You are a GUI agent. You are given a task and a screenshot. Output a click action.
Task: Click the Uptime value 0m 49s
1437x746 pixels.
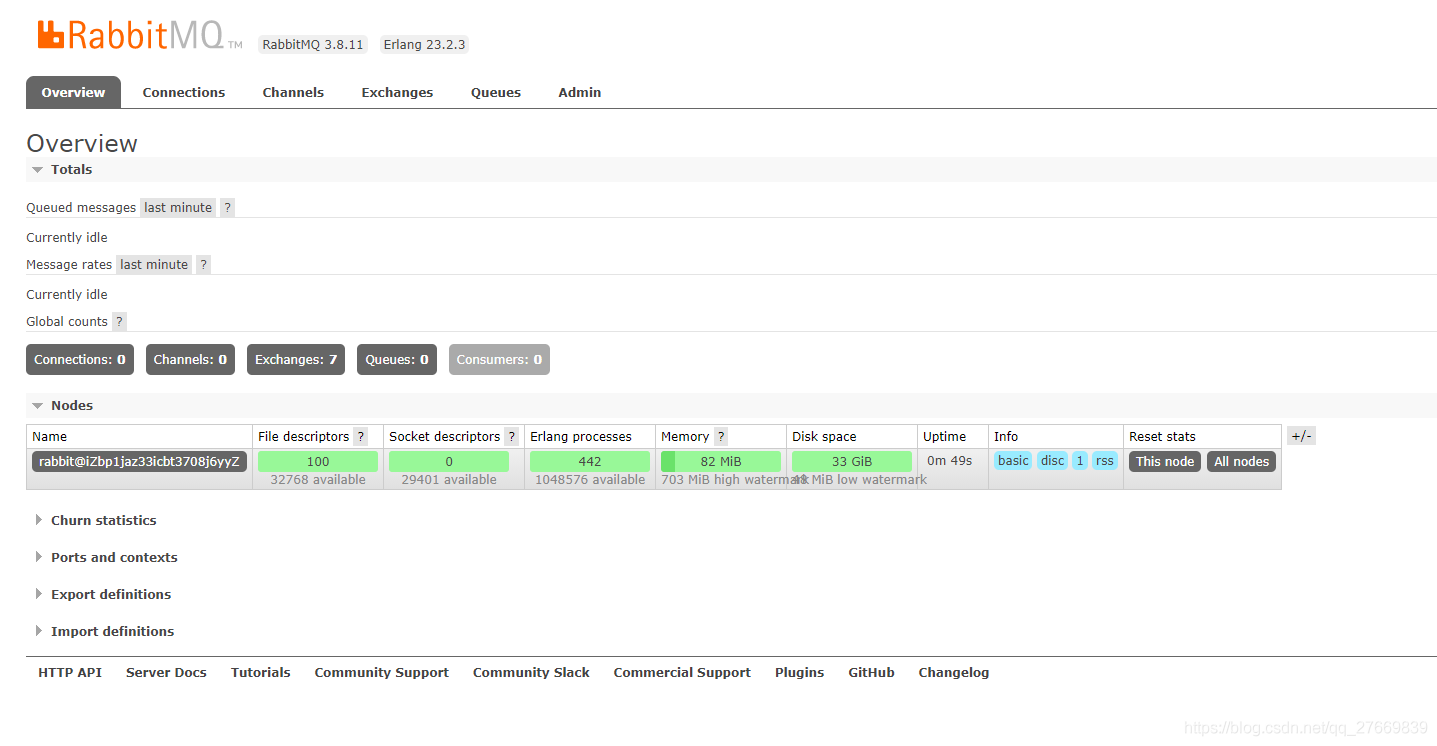(x=950, y=461)
